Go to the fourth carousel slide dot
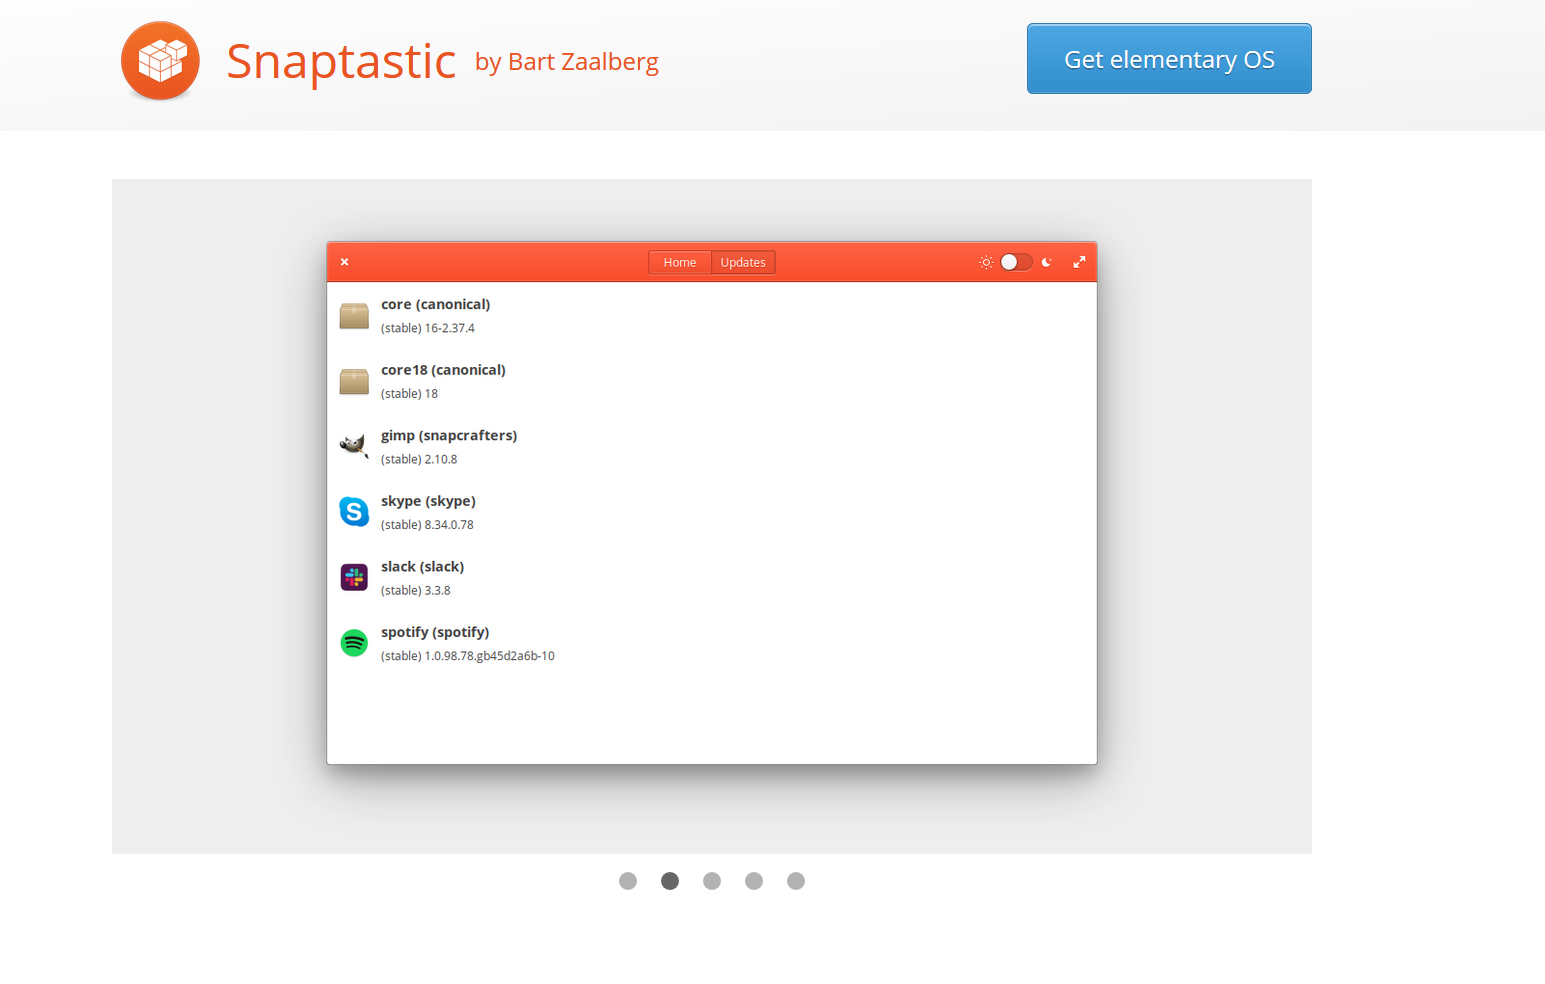 [754, 881]
